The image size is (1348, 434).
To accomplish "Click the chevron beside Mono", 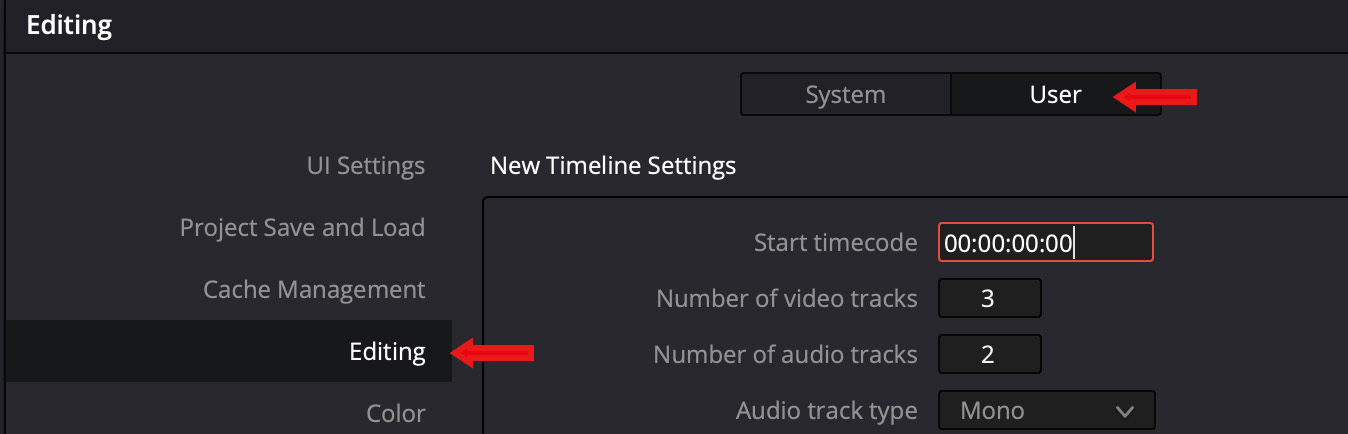I will coord(1125,411).
